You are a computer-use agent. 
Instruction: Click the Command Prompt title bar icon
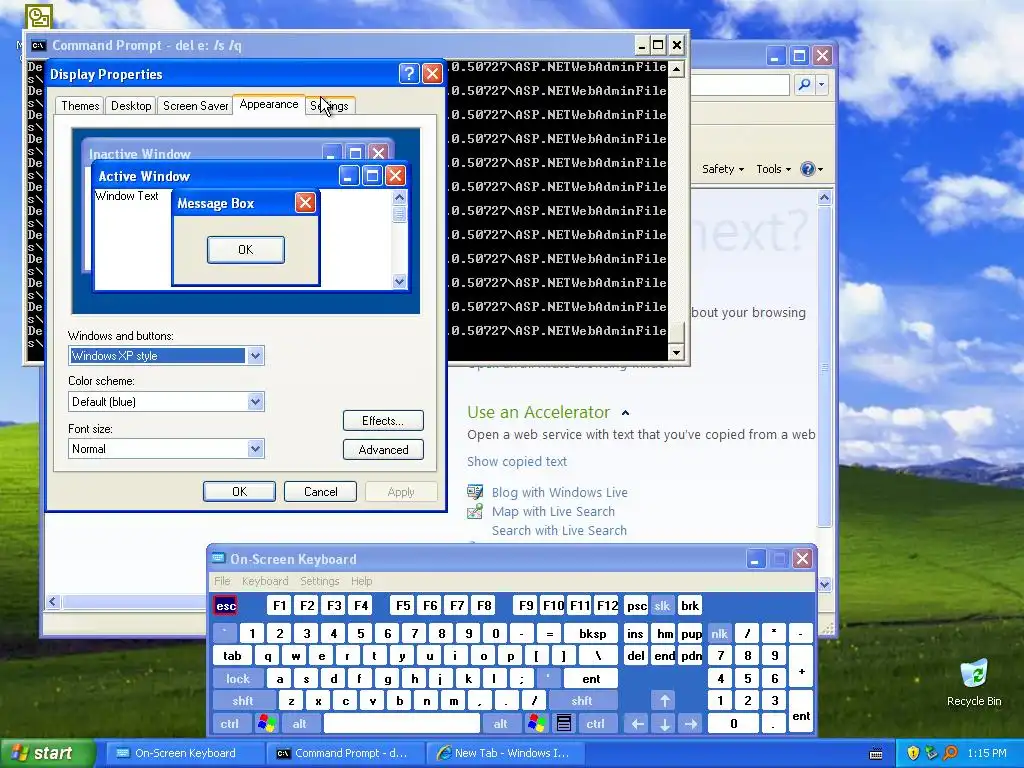click(39, 45)
